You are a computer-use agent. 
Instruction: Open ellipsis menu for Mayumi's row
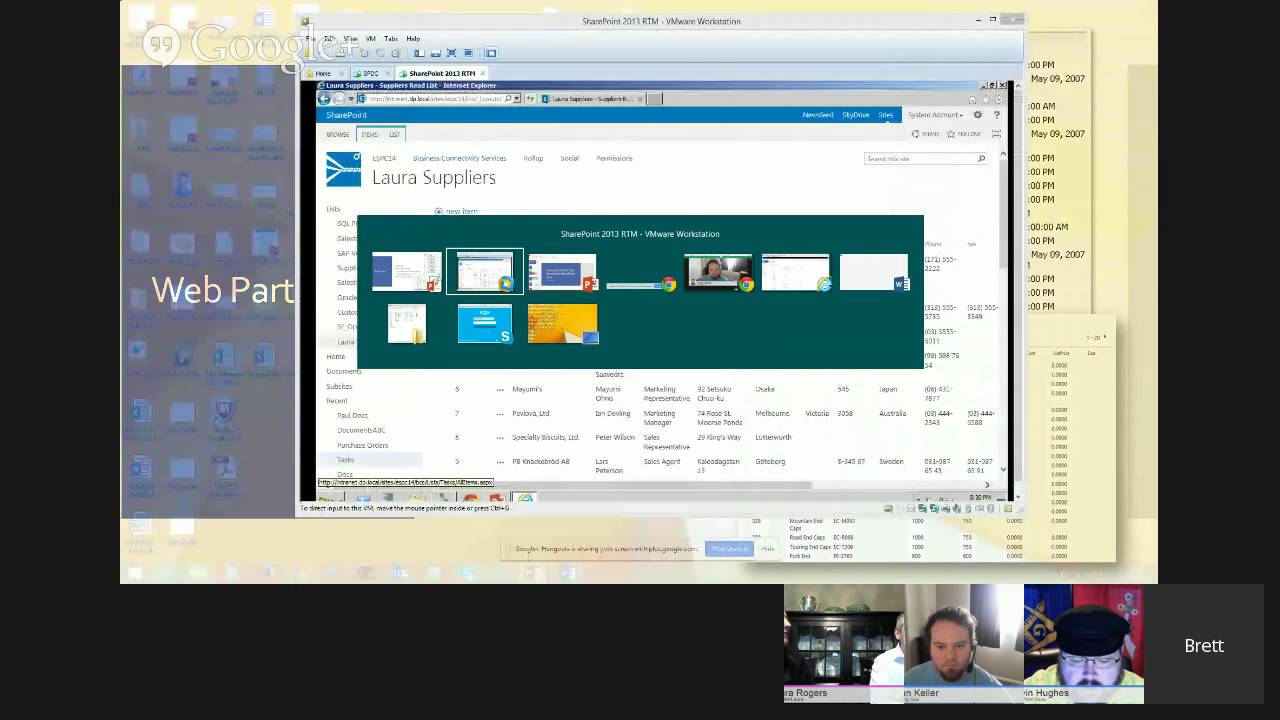point(500,389)
